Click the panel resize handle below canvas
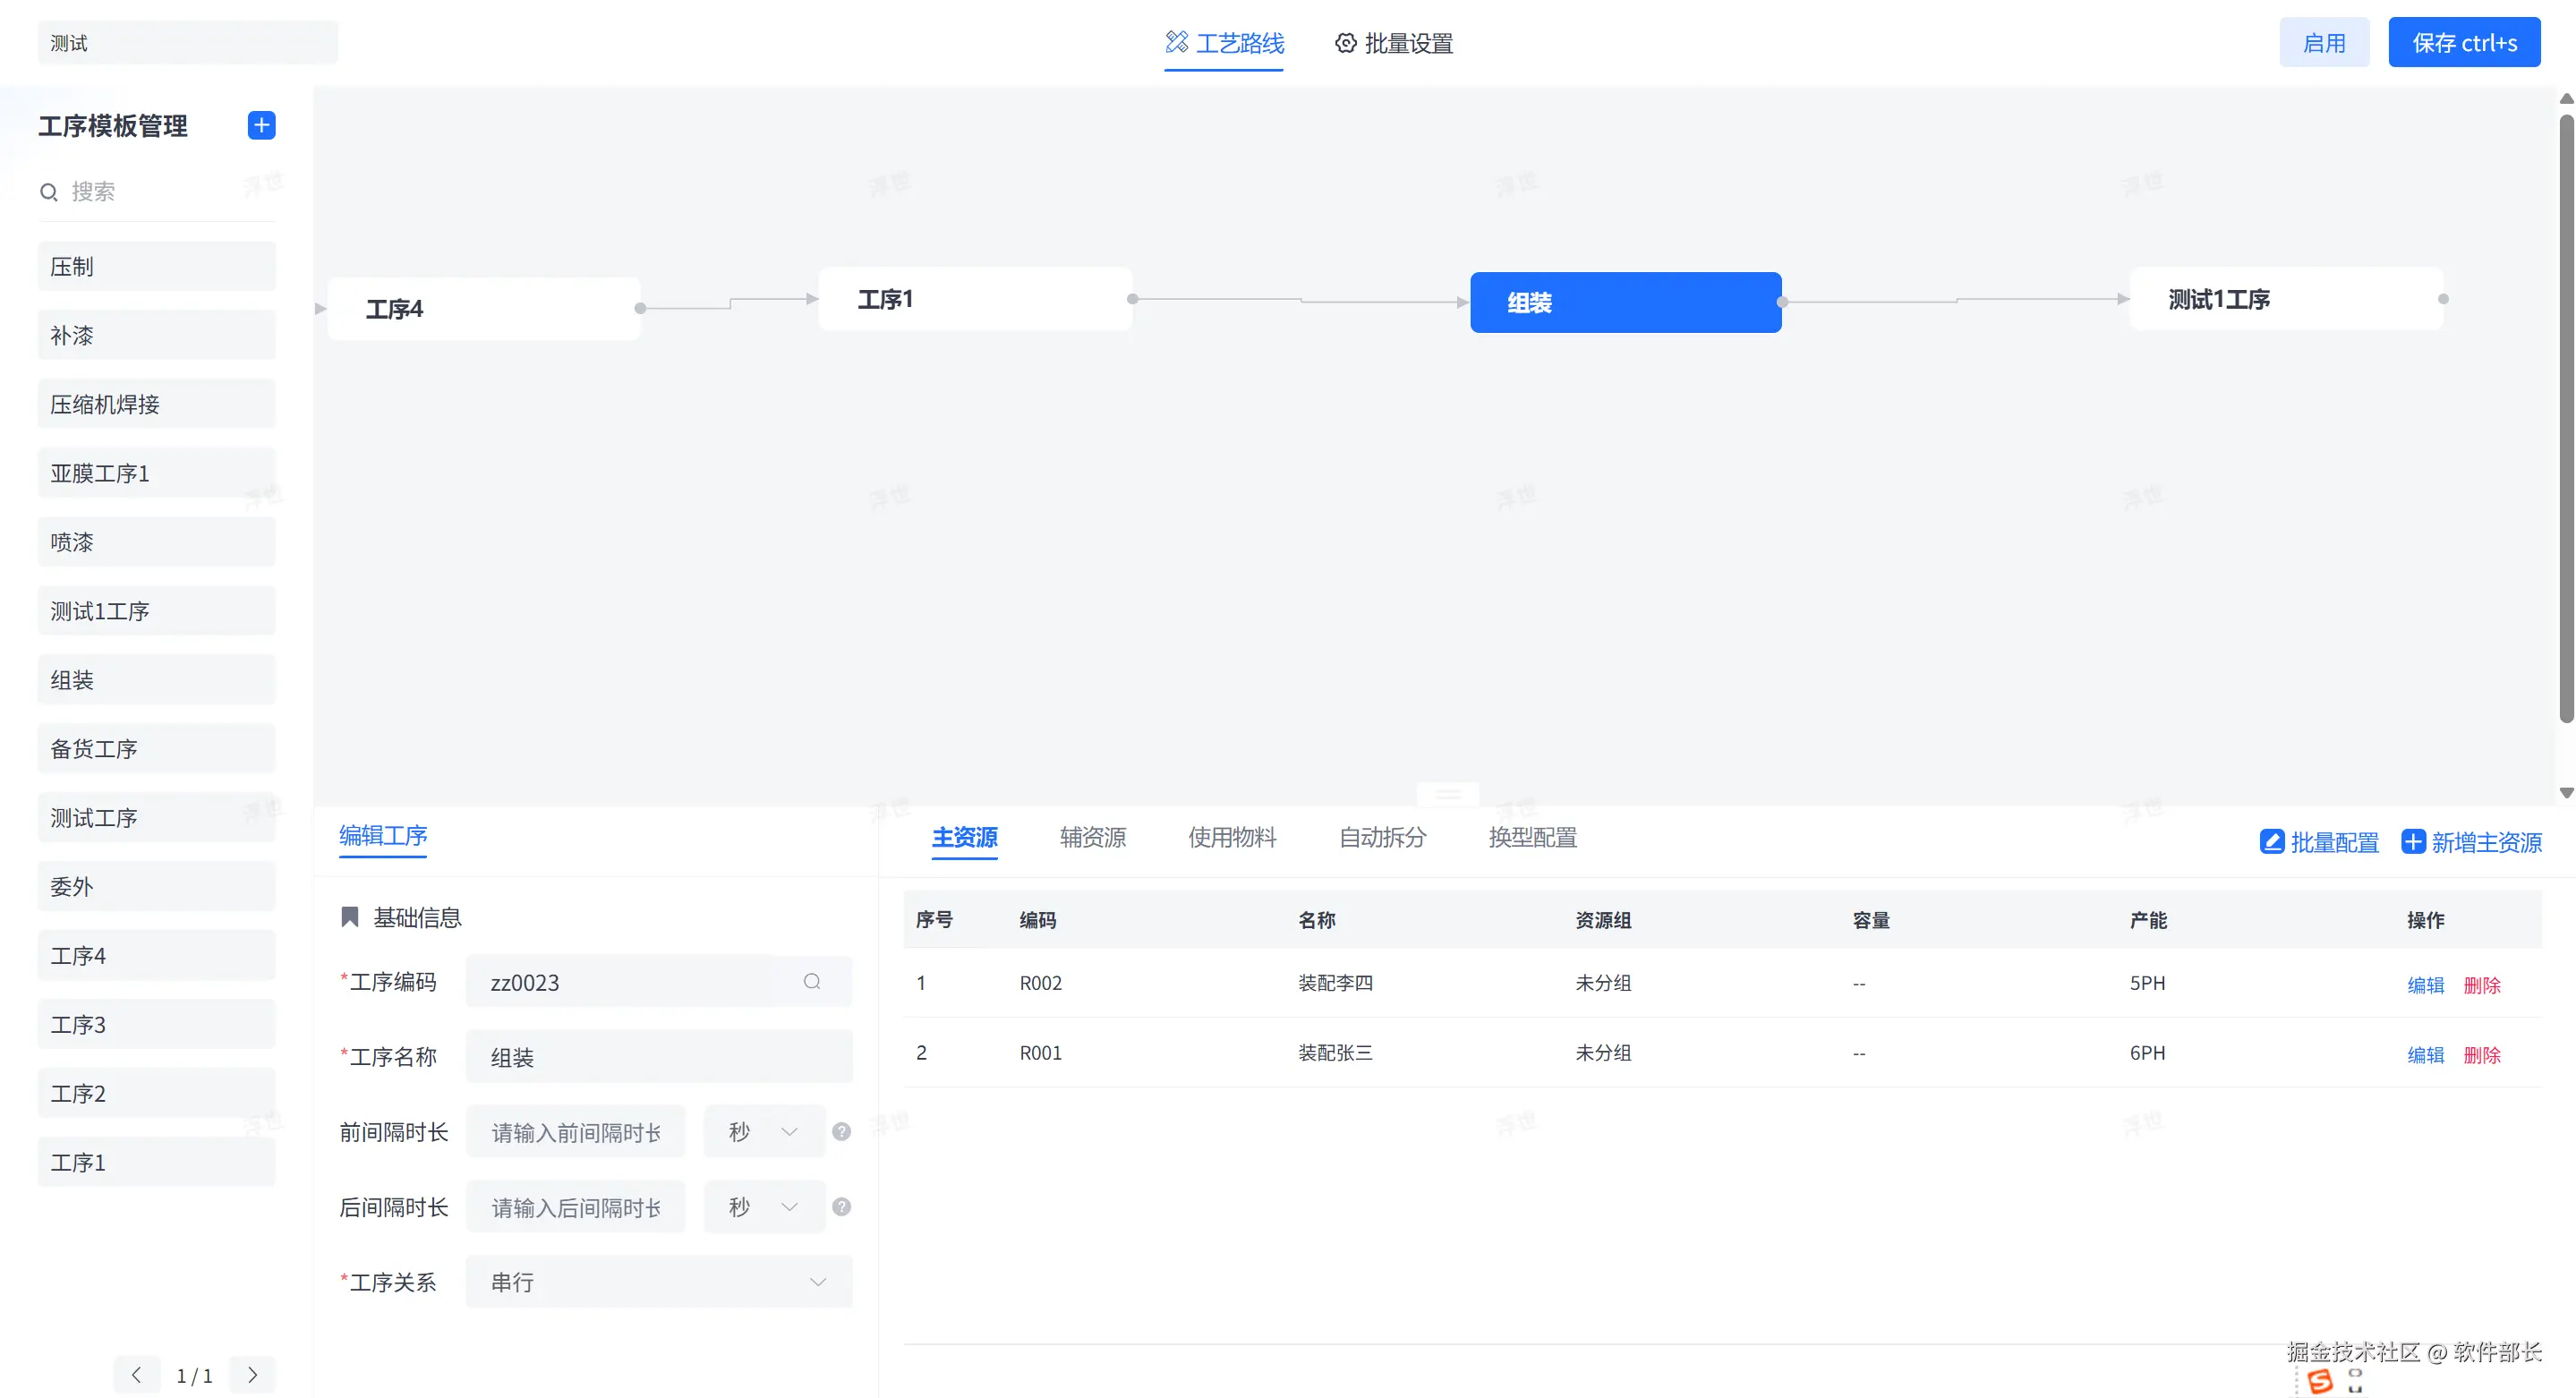Viewport: 2576px width, 1398px height. (x=1447, y=795)
